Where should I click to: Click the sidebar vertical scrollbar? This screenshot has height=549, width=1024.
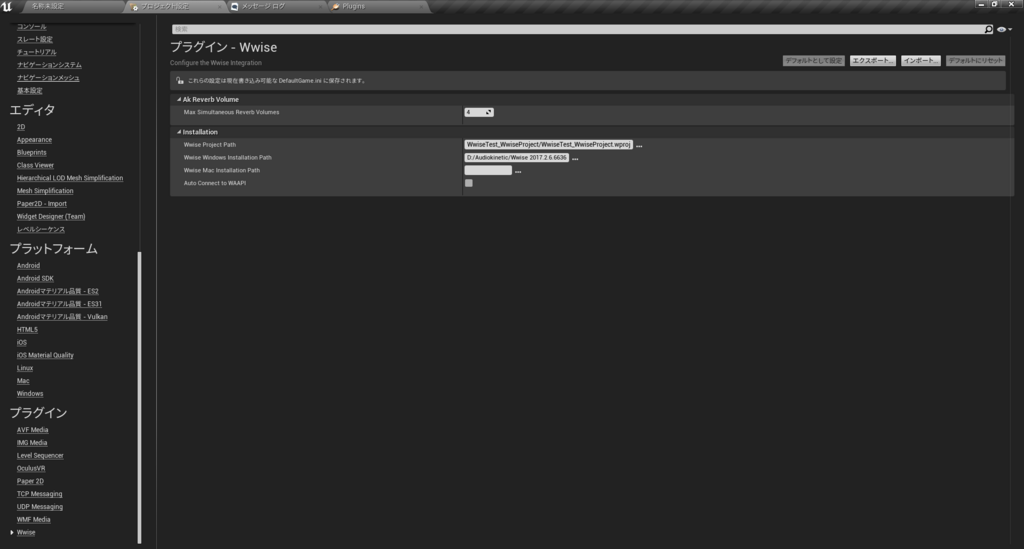click(140, 397)
